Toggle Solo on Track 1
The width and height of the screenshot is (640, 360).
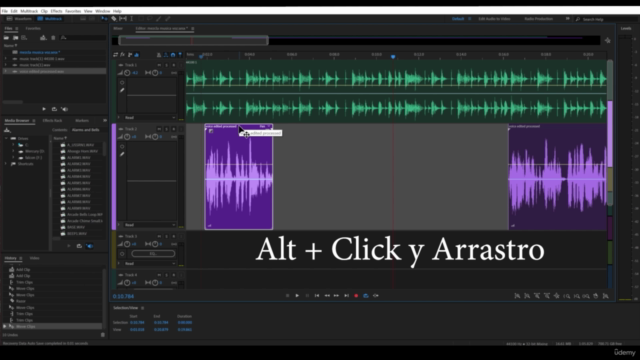click(167, 65)
